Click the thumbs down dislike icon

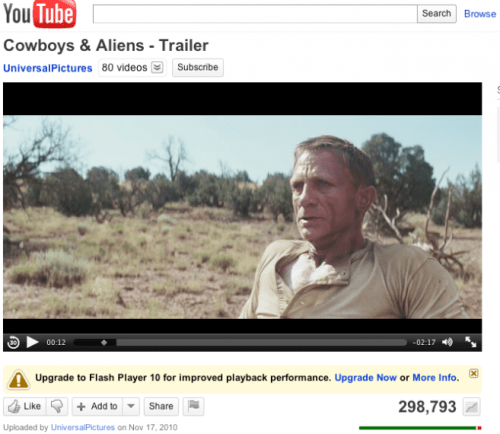[57, 406]
